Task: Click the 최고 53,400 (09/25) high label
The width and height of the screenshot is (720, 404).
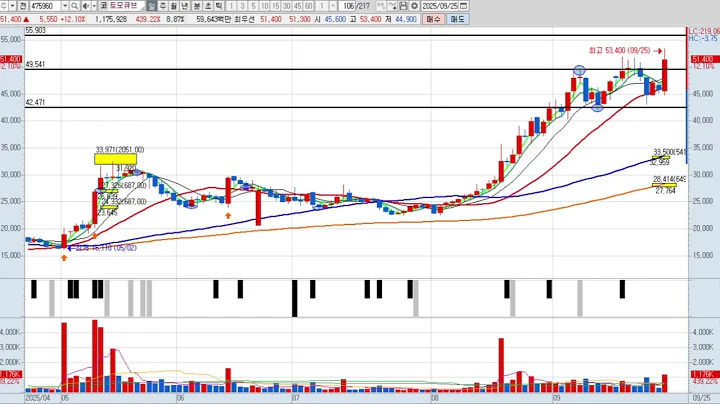Action: click(619, 50)
